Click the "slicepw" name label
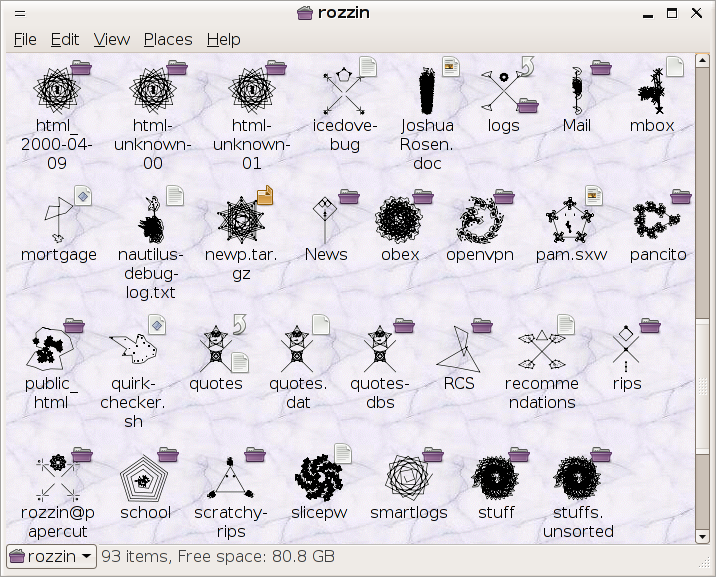 (319, 513)
